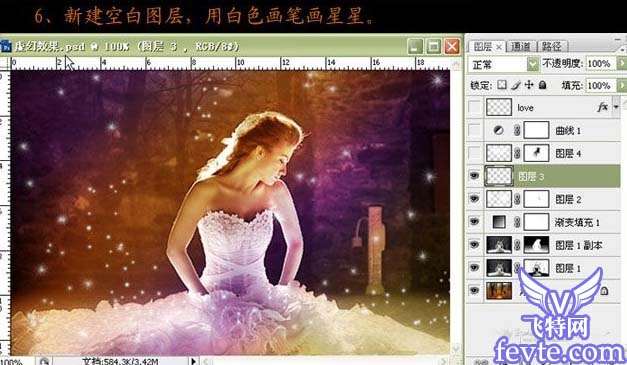Switch to the 通道 tab
Viewport: 627px width, 365px height.
pos(521,47)
